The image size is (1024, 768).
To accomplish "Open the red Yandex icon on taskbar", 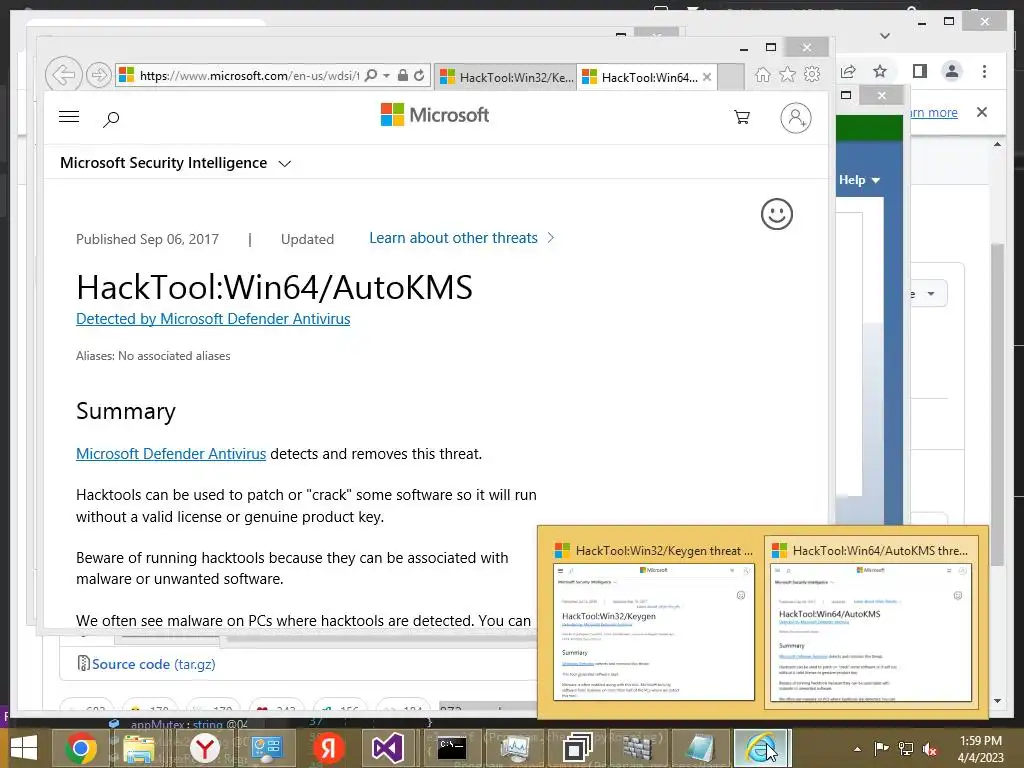I will 328,748.
